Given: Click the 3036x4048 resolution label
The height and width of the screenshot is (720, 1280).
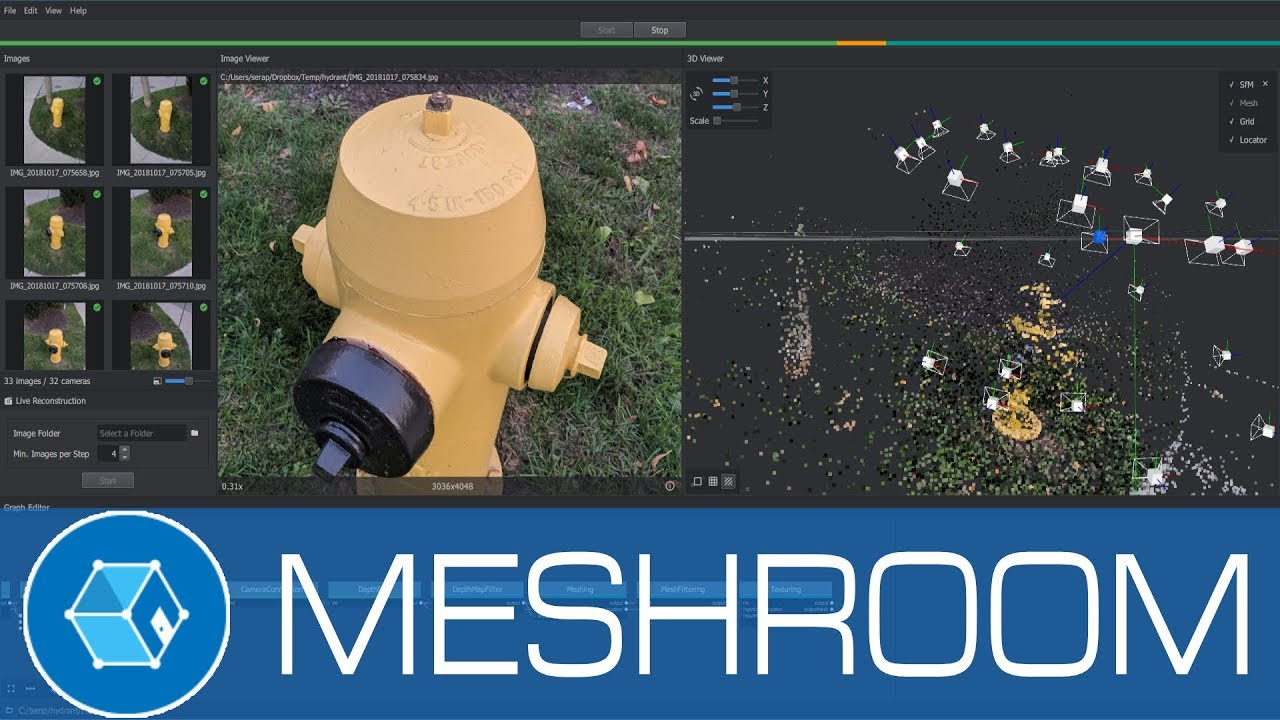Looking at the screenshot, I should click(452, 486).
